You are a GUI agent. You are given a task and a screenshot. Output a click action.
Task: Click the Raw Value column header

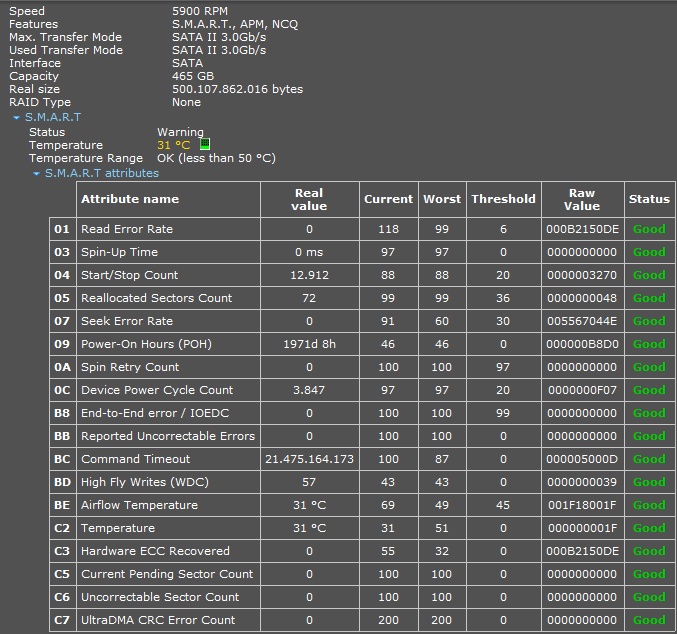[582, 199]
